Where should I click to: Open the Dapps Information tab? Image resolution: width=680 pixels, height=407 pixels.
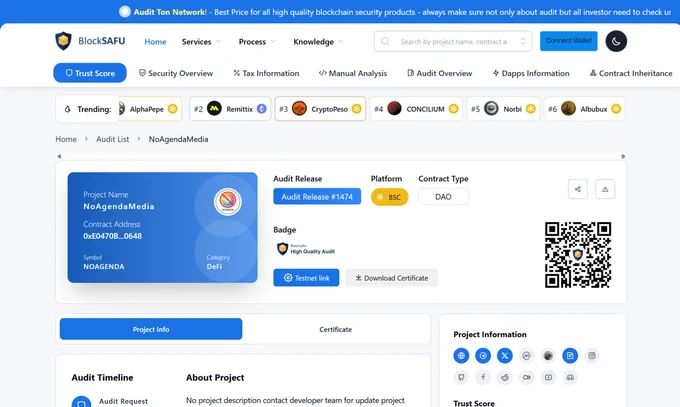pos(531,73)
